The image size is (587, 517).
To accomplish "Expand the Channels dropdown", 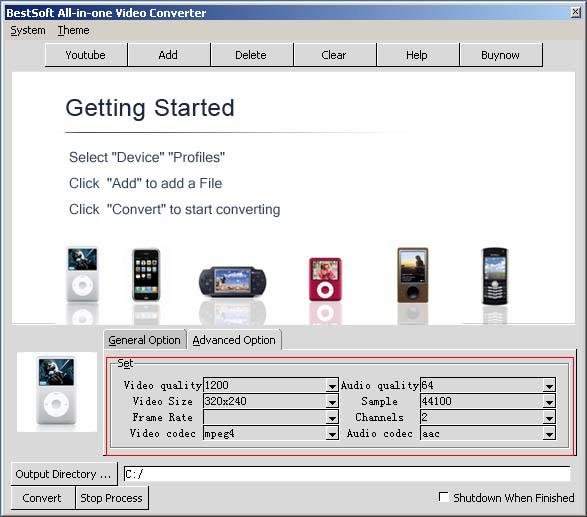I will point(549,417).
